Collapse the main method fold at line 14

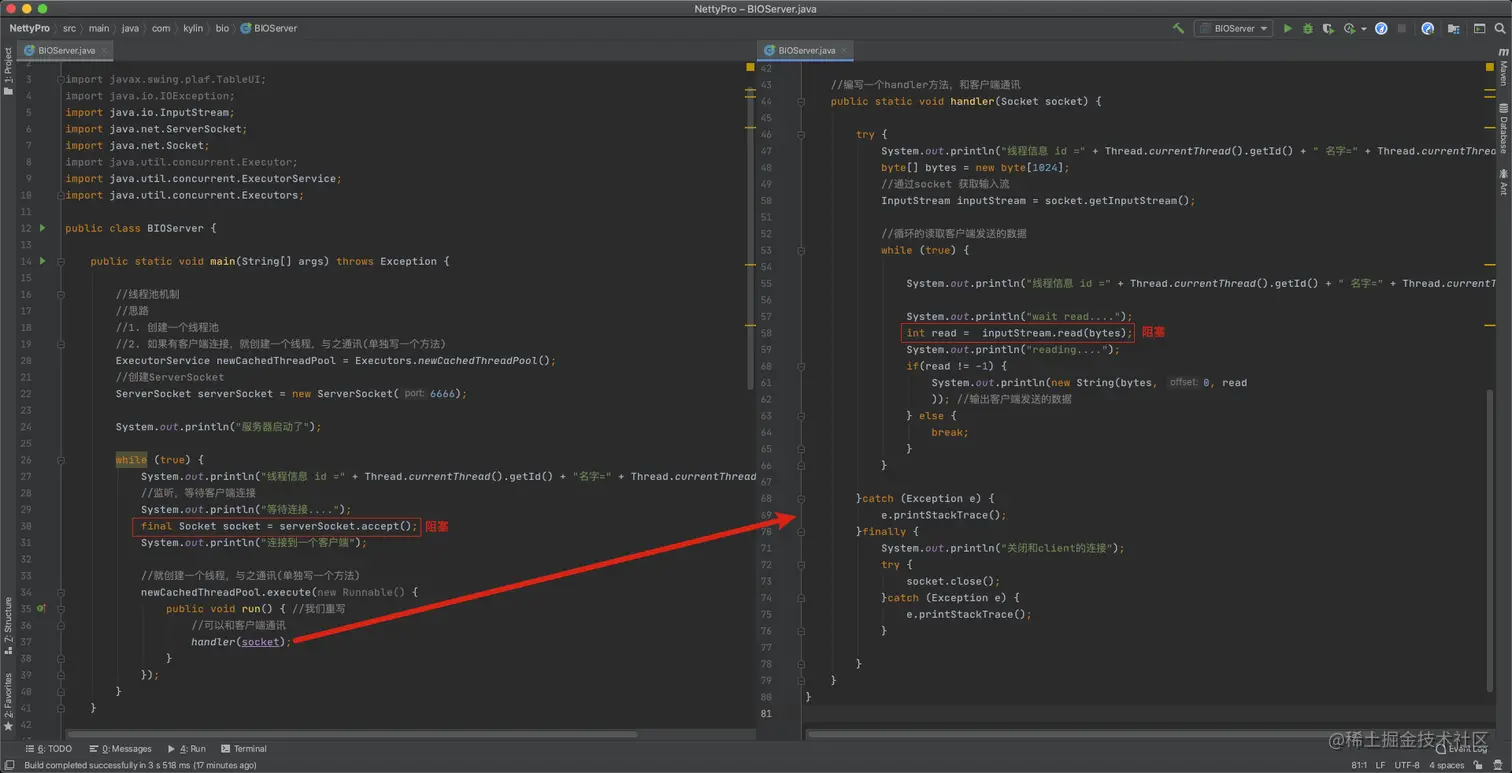tap(60, 261)
